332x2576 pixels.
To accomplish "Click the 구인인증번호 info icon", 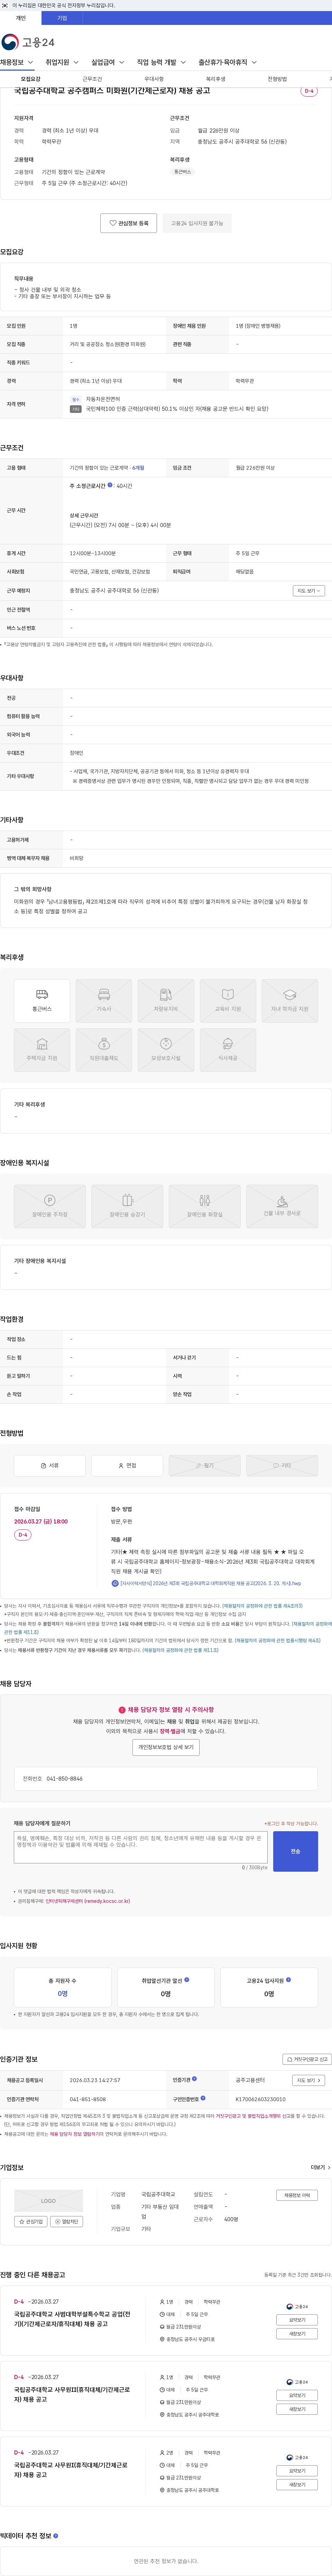I will 203,2098.
